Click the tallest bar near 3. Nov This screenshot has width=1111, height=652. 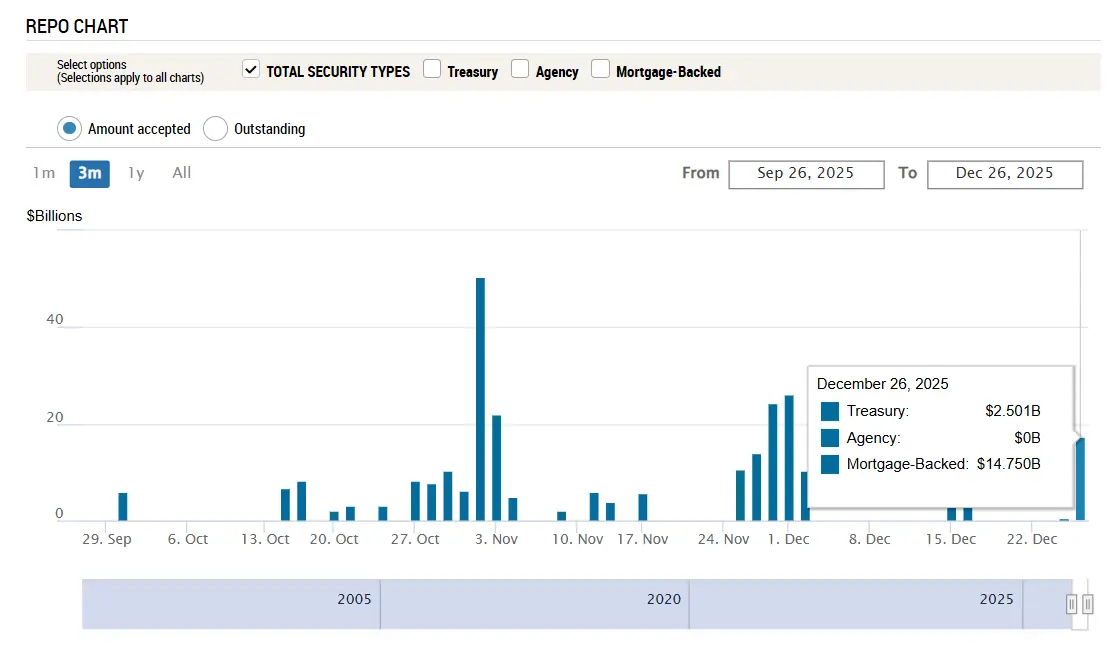(x=480, y=400)
